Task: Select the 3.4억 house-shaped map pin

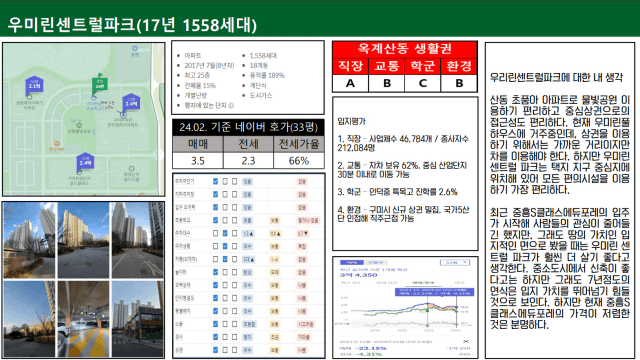Action: click(x=131, y=103)
